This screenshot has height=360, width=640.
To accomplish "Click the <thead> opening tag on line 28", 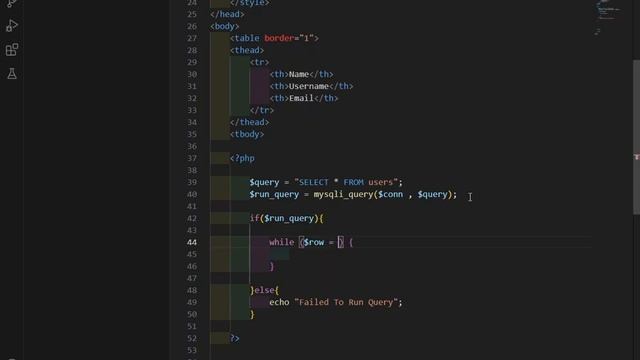I will [x=247, y=50].
